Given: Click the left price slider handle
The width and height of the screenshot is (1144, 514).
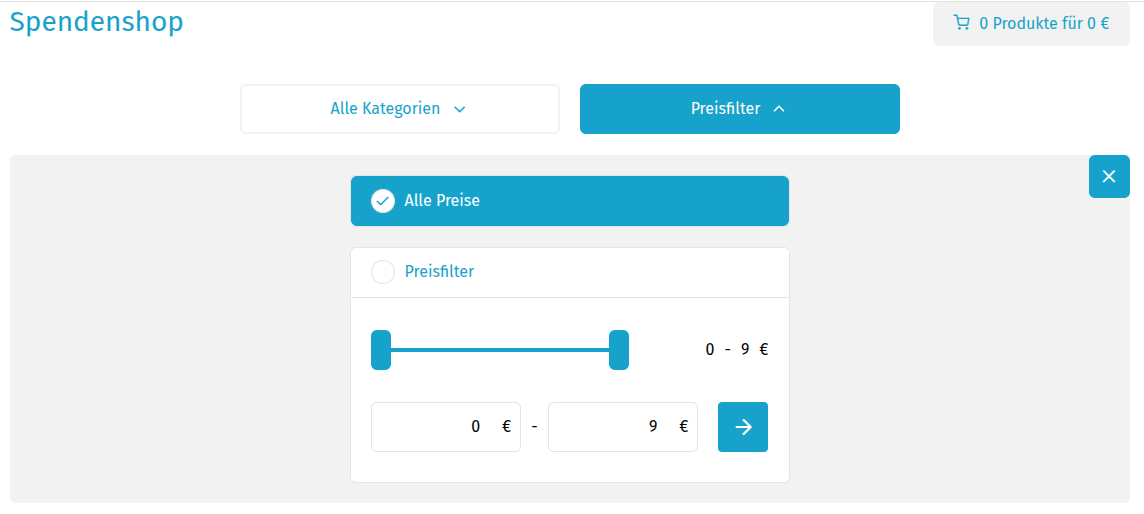Looking at the screenshot, I should [x=381, y=350].
